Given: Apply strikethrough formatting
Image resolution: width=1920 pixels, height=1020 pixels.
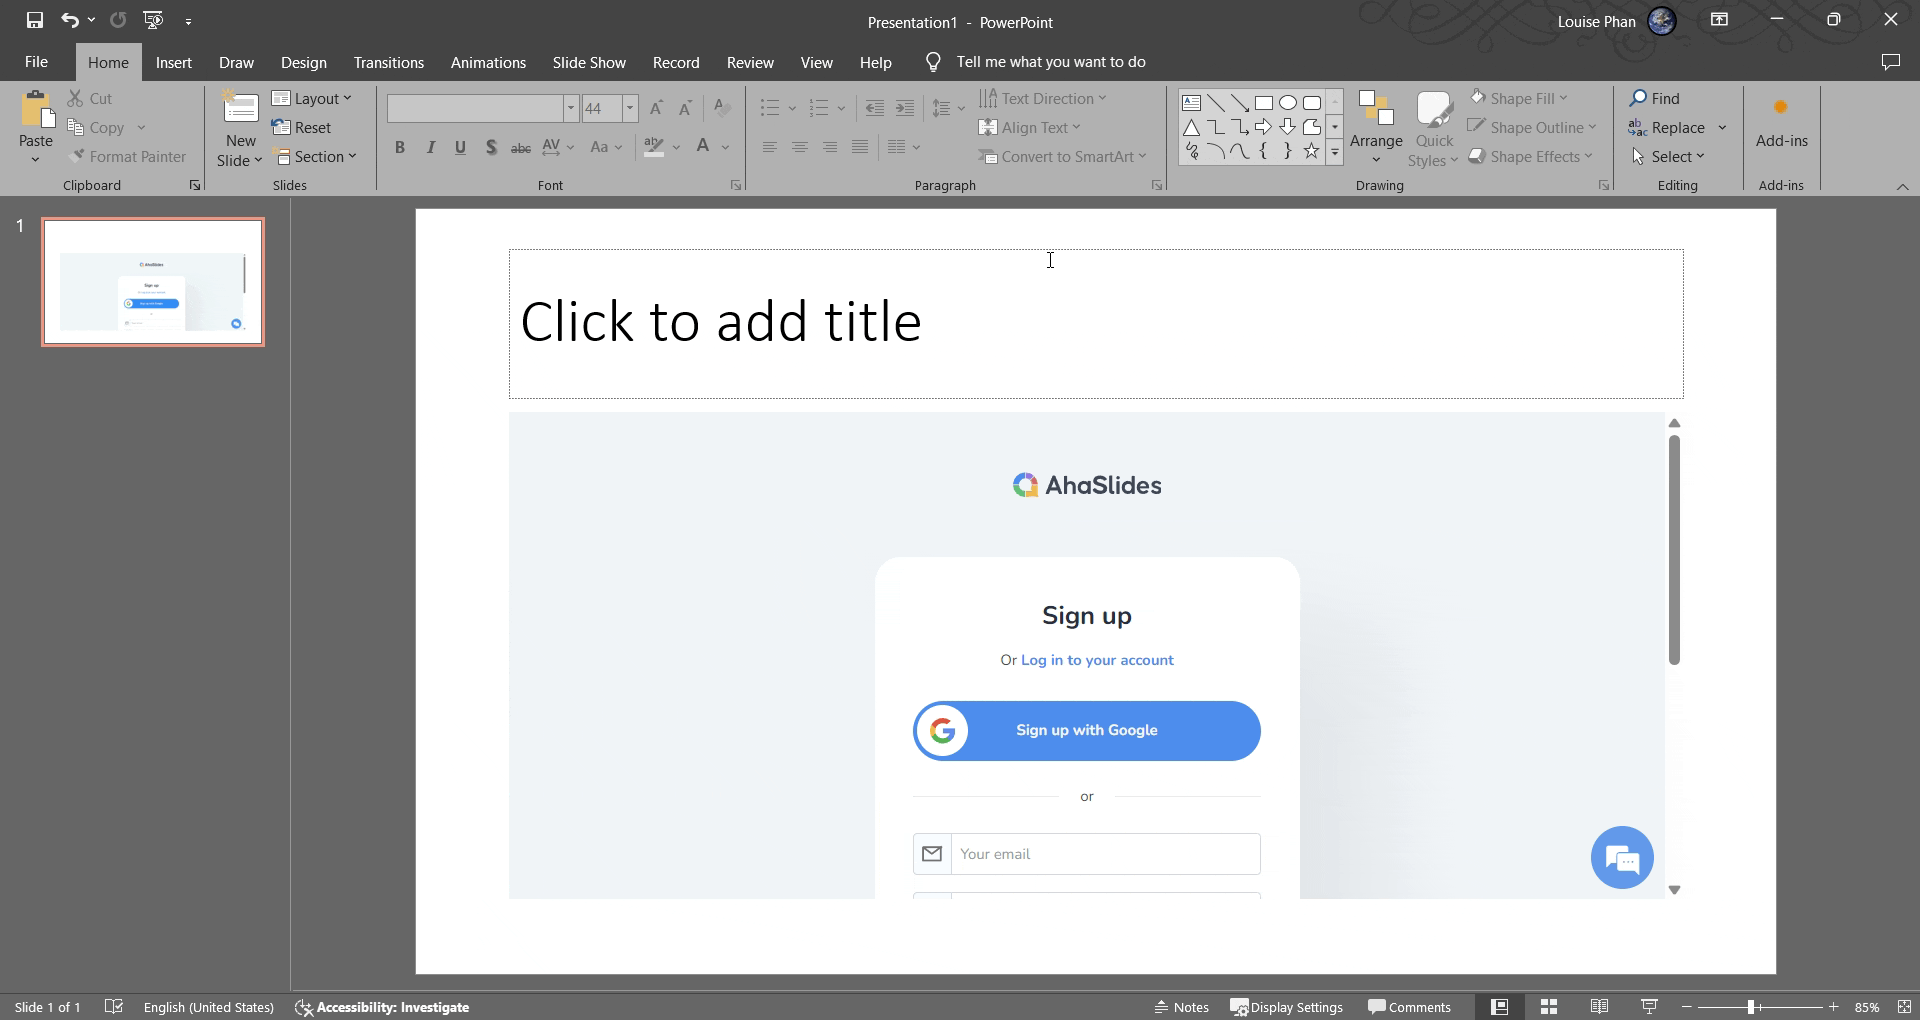Looking at the screenshot, I should 521,148.
